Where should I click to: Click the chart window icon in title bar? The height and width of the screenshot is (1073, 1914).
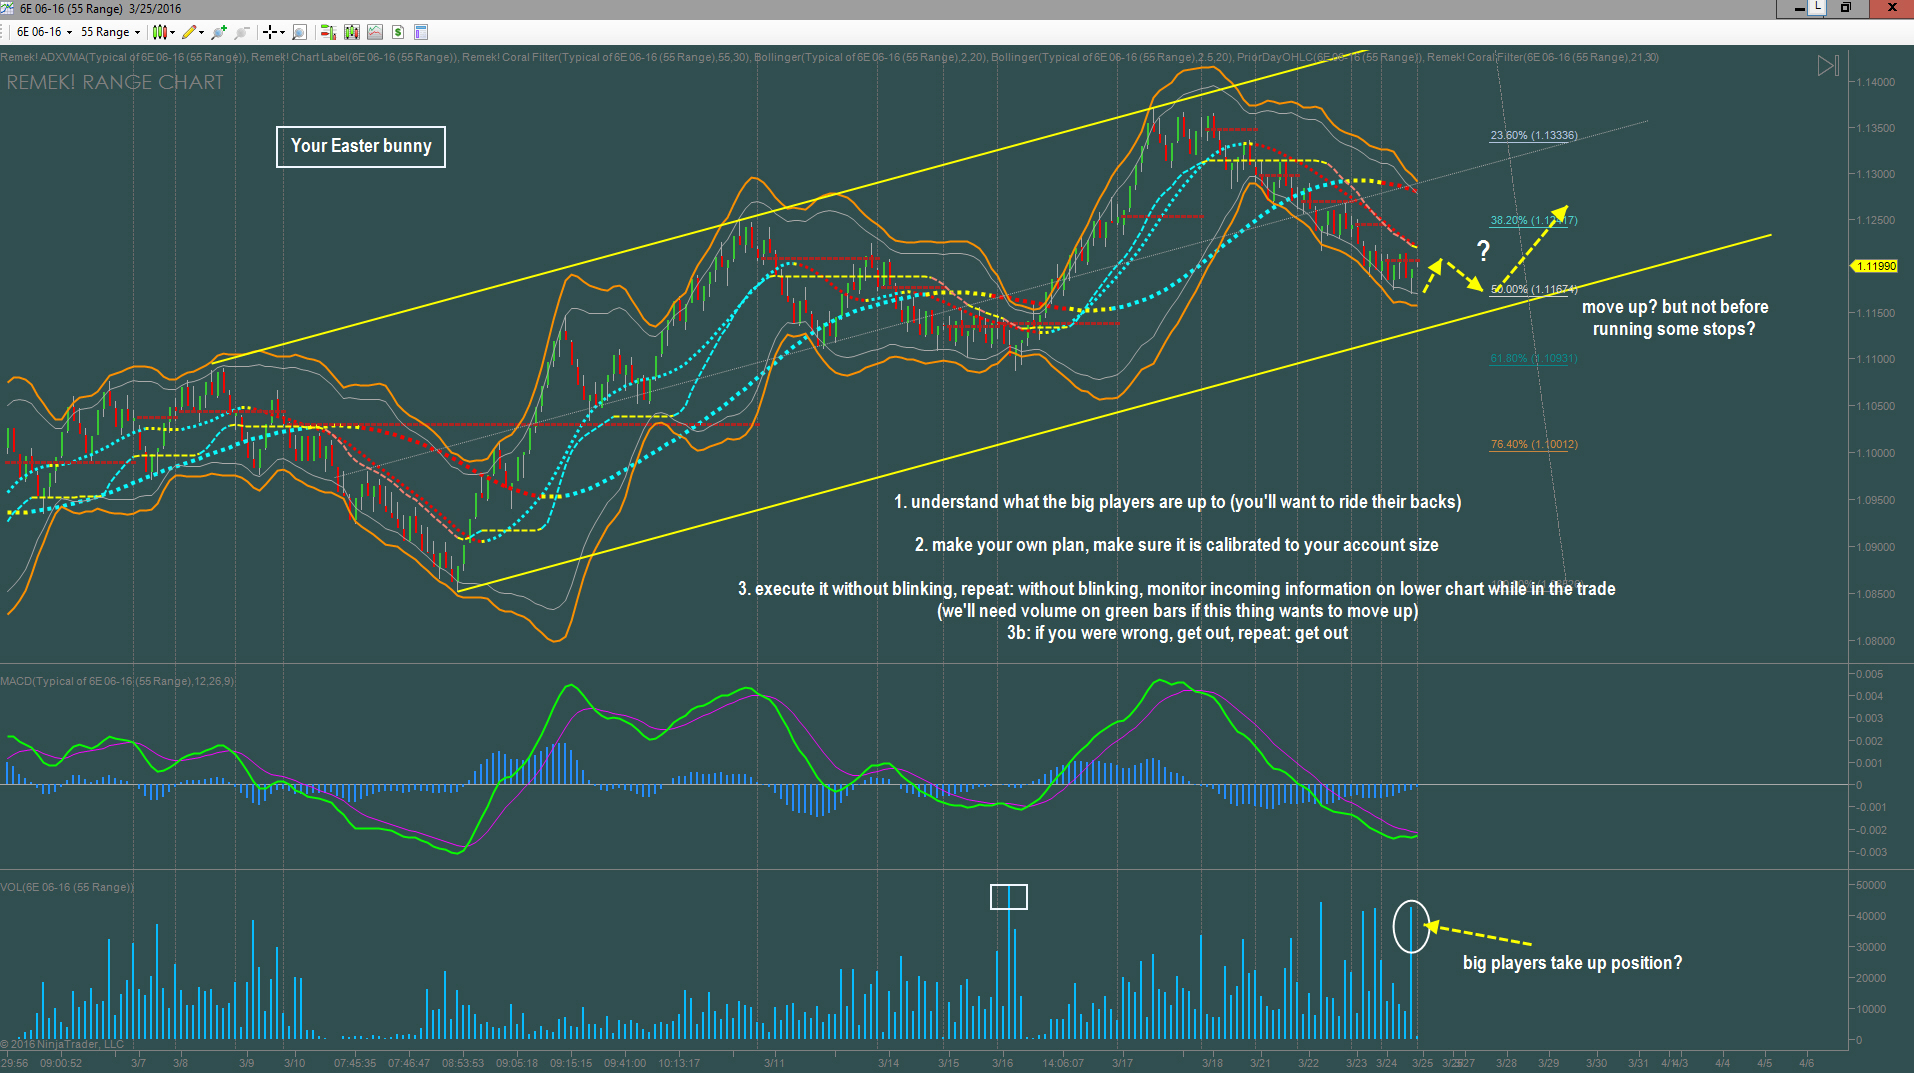pyautogui.click(x=7, y=8)
